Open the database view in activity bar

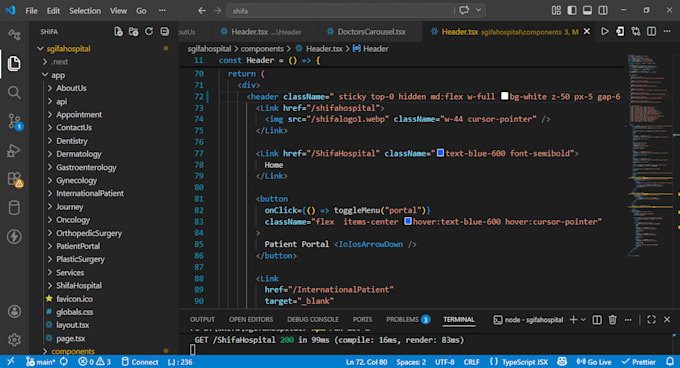pyautogui.click(x=14, y=208)
